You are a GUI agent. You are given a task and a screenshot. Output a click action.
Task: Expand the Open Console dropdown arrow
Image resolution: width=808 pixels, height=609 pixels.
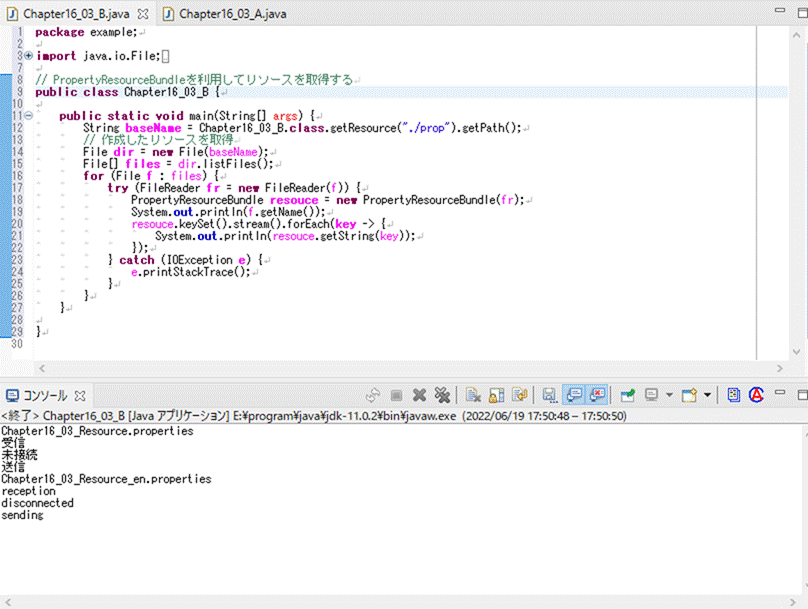708,395
